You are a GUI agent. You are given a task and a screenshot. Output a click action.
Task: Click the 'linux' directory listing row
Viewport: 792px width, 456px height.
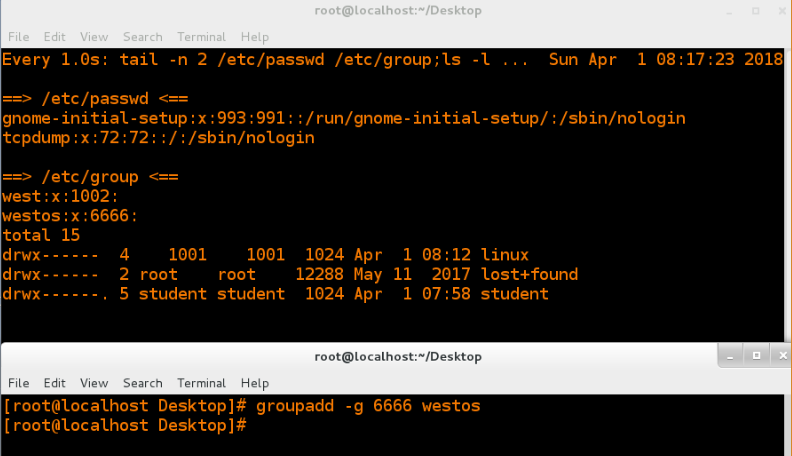[265, 255]
